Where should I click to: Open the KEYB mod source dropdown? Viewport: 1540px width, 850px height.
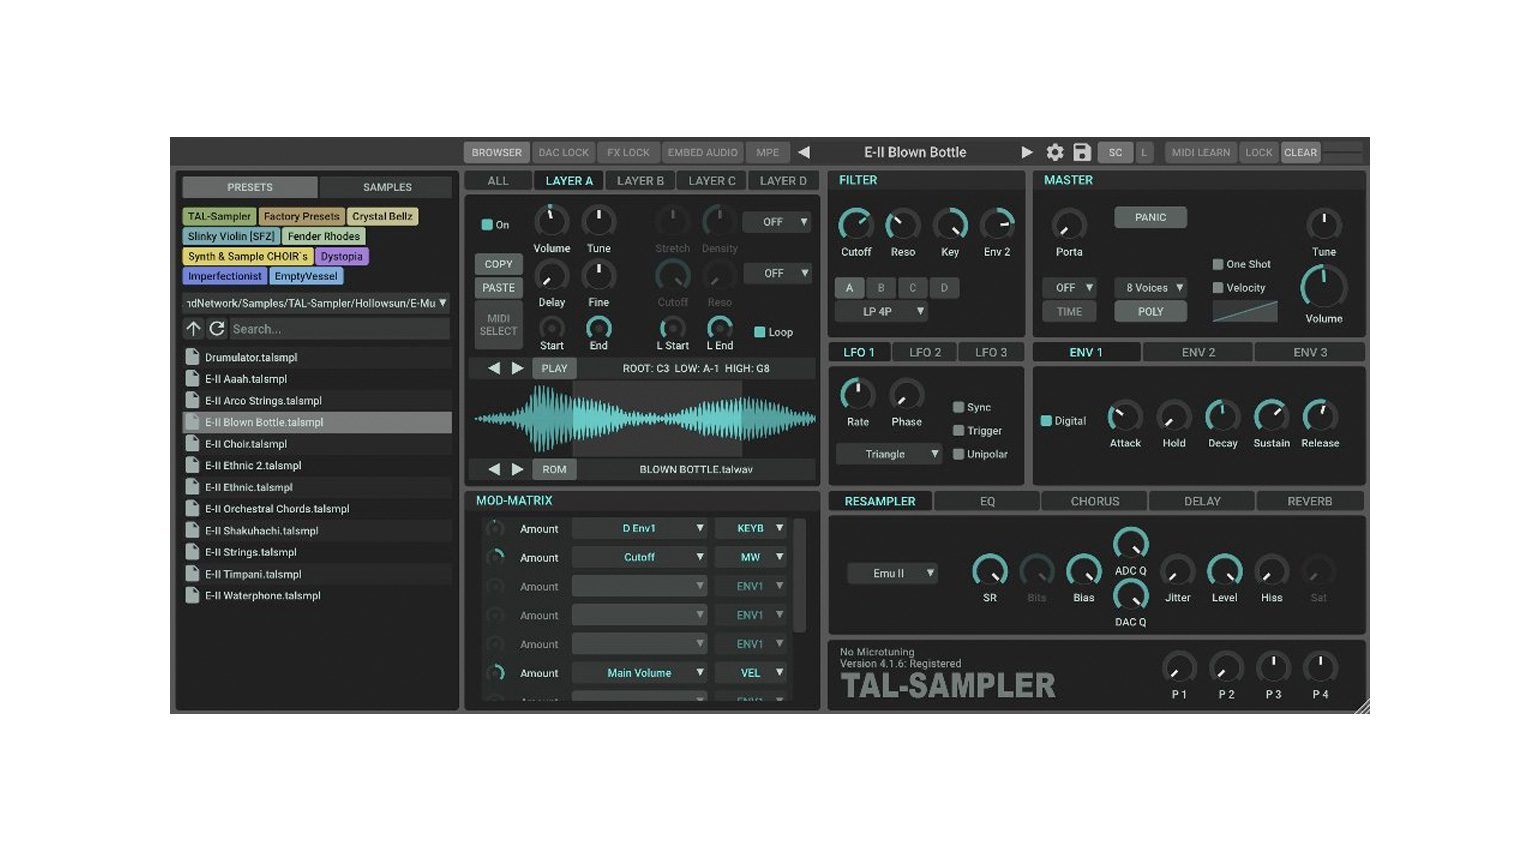[751, 528]
